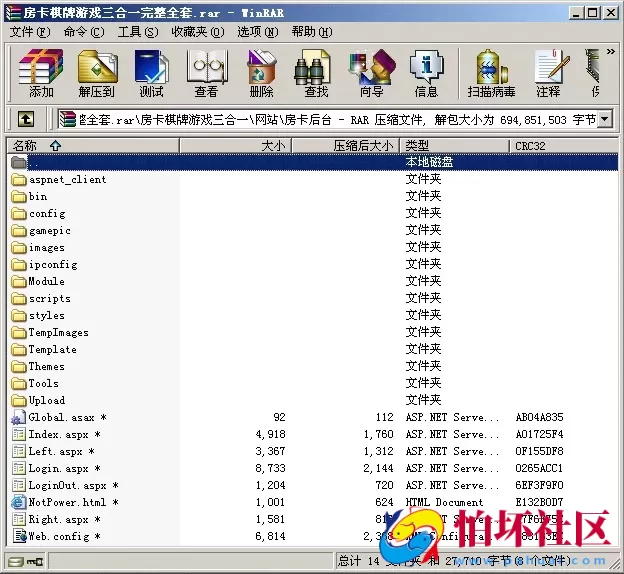Sort by CRC32 column header
Screen dimensions: 624x574
[x=564, y=146]
